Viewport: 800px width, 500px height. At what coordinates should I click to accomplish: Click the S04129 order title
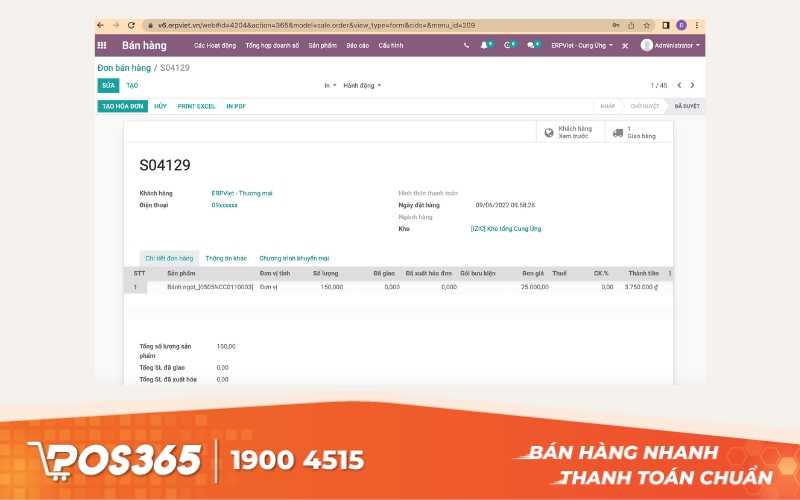(x=165, y=165)
